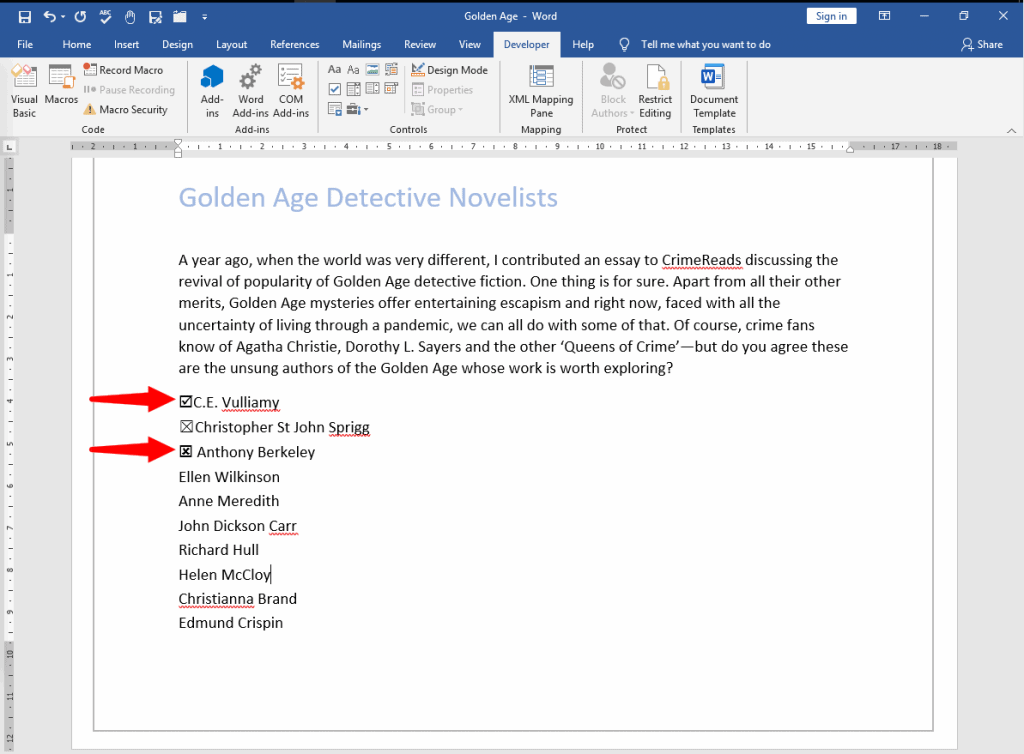Go to the Layout tab
Image resolution: width=1024 pixels, height=754 pixels.
pyautogui.click(x=231, y=44)
